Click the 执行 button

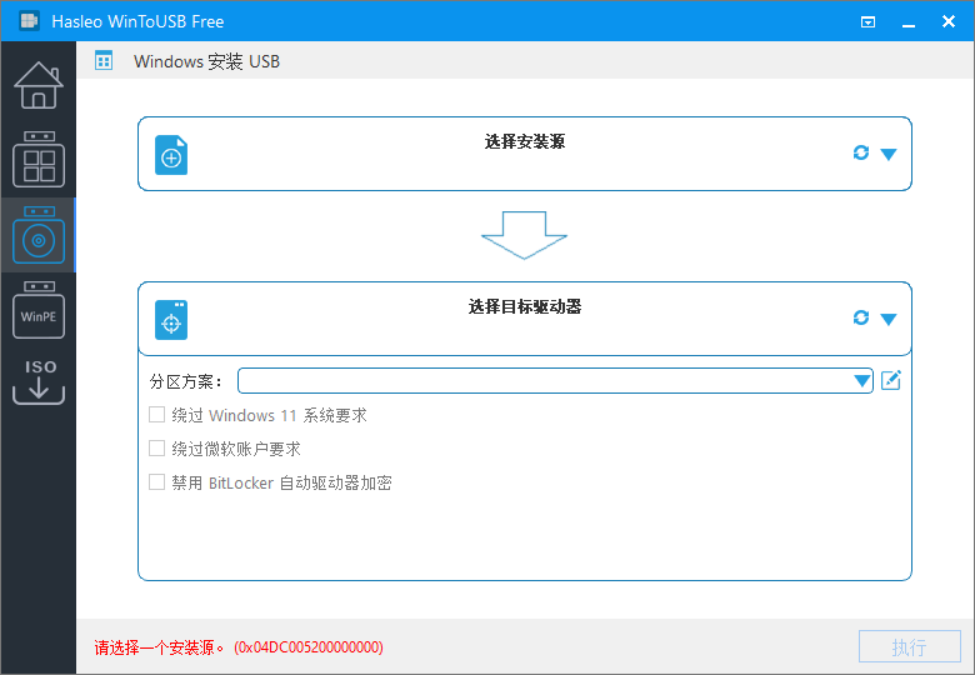(x=910, y=647)
